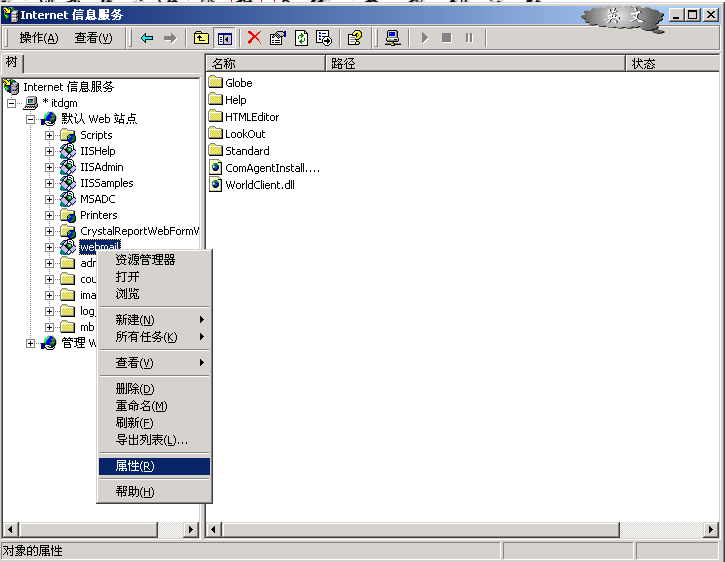This screenshot has height=562, width=725.
Task: Choose 资源管理器 from the context menu
Action: coord(145,260)
